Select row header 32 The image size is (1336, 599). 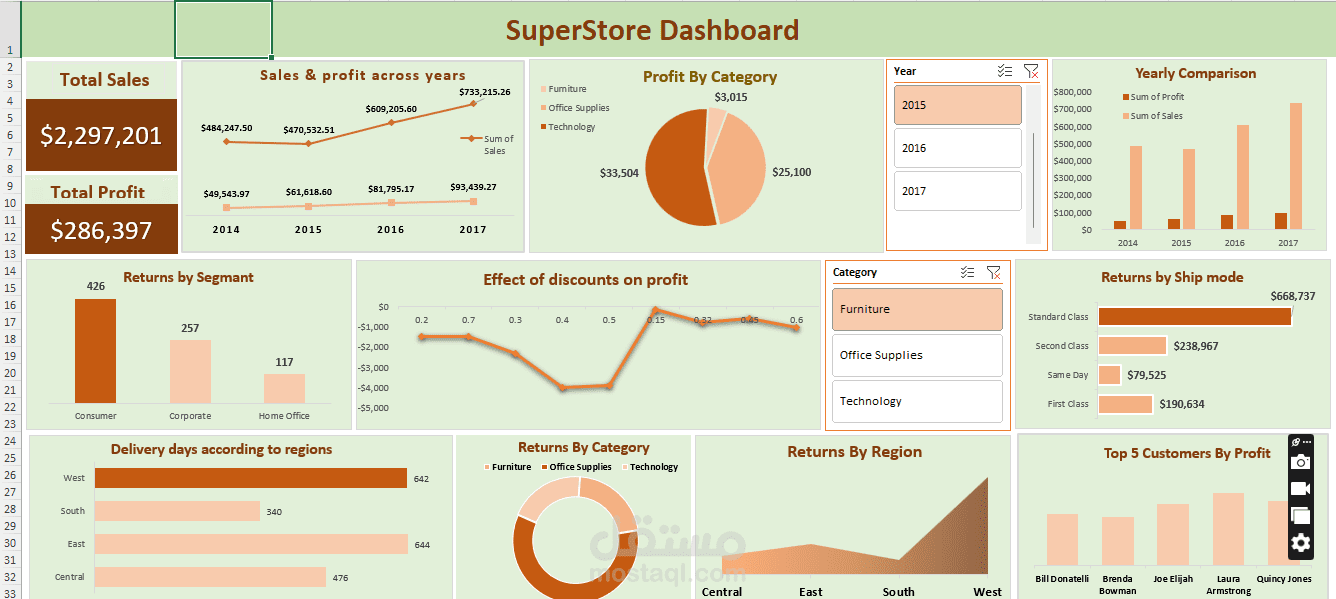[9, 577]
